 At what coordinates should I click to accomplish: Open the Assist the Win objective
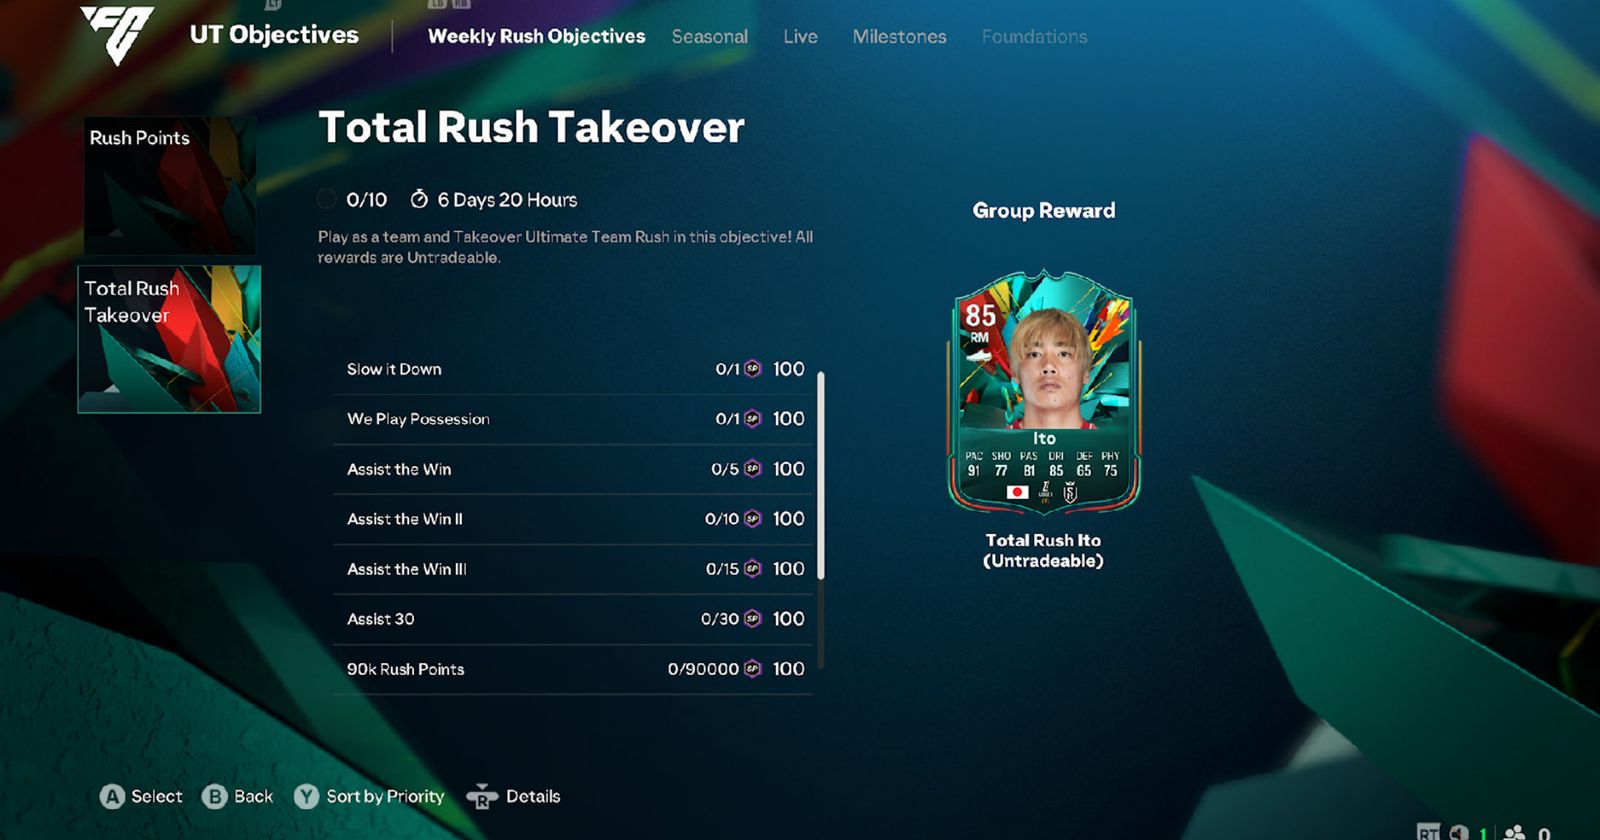[573, 469]
